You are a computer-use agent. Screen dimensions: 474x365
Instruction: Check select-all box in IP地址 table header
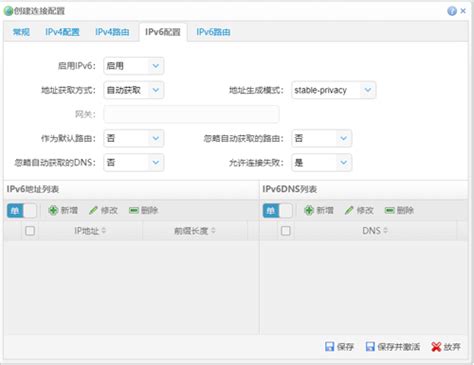point(30,231)
